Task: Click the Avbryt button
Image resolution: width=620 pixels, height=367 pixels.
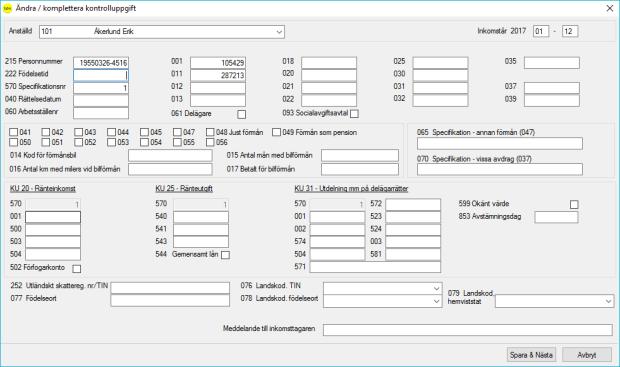Action: click(x=587, y=355)
